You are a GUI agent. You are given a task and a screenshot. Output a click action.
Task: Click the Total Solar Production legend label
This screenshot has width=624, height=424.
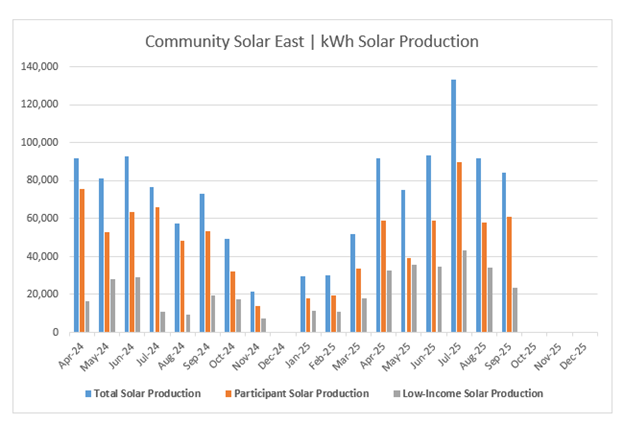point(146,393)
